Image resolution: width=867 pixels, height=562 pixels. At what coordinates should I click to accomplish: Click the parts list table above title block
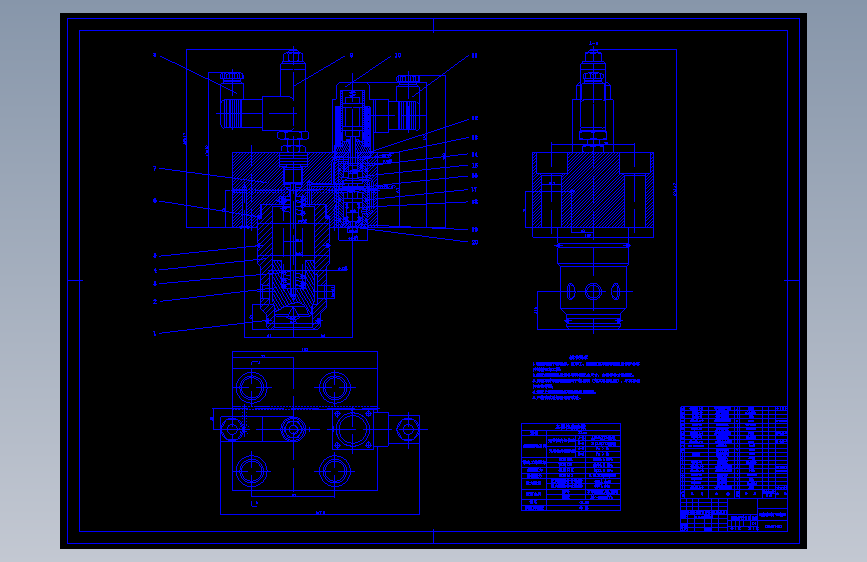[734, 452]
